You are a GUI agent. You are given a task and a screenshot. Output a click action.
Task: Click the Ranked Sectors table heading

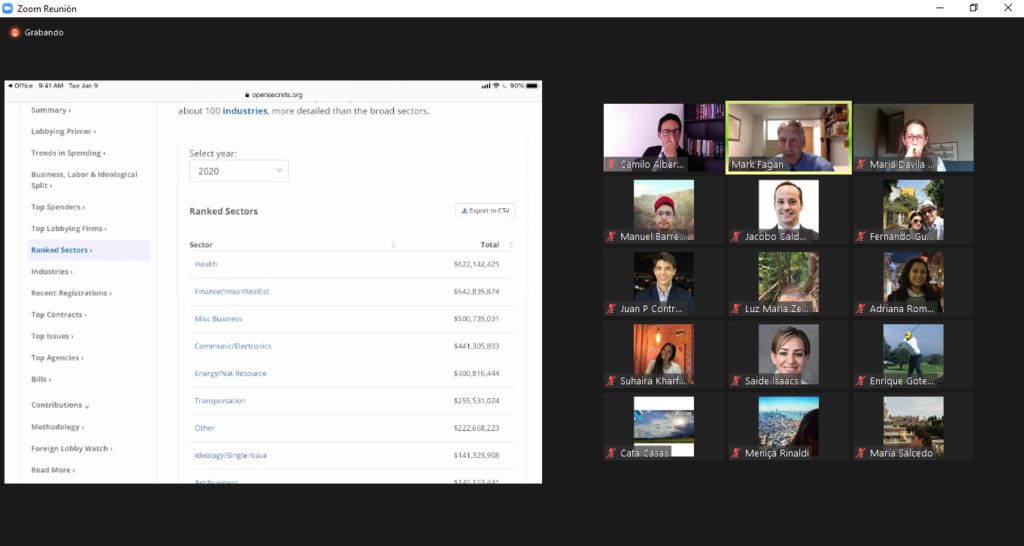(x=223, y=212)
